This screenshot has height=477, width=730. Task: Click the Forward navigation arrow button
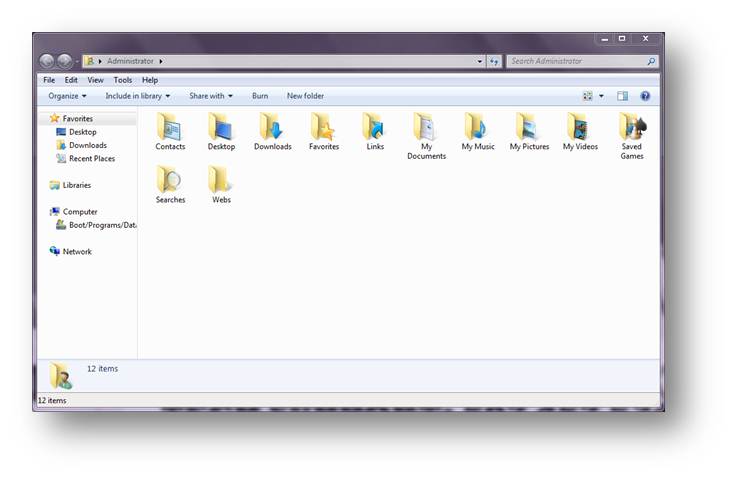(64, 60)
